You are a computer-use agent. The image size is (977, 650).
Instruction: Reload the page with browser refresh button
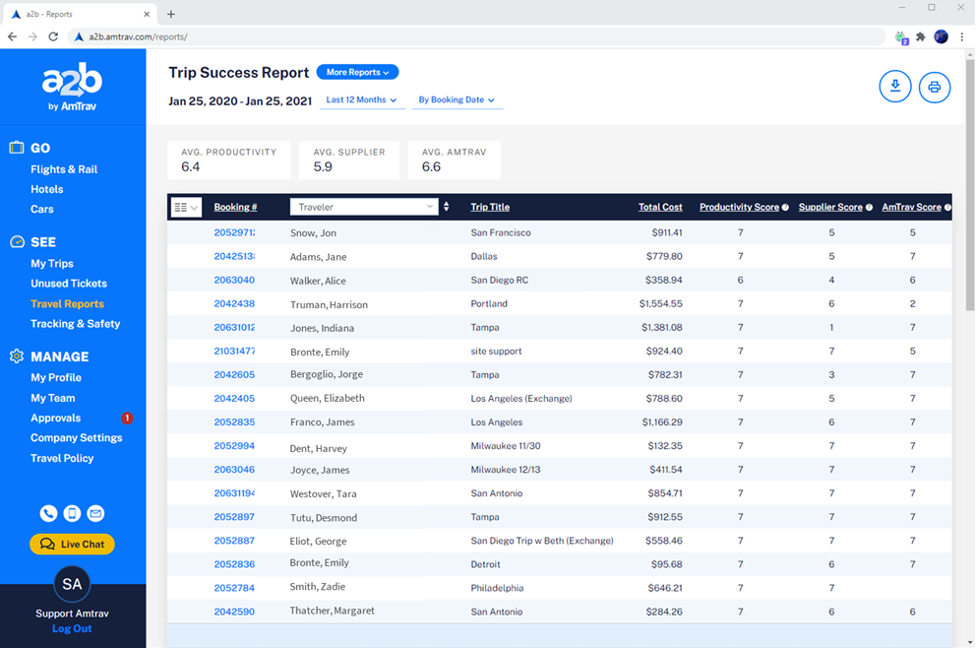53,37
